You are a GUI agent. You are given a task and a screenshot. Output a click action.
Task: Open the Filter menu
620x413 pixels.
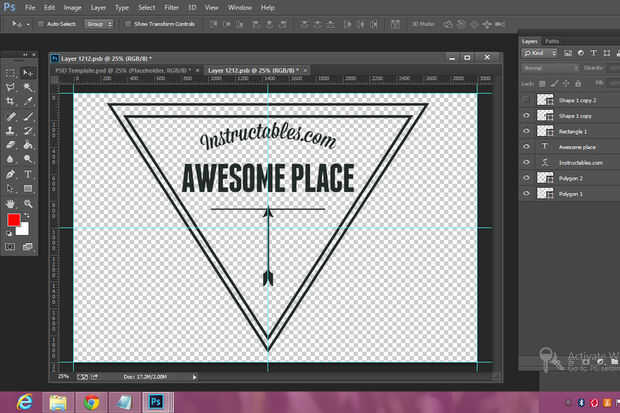[172, 7]
